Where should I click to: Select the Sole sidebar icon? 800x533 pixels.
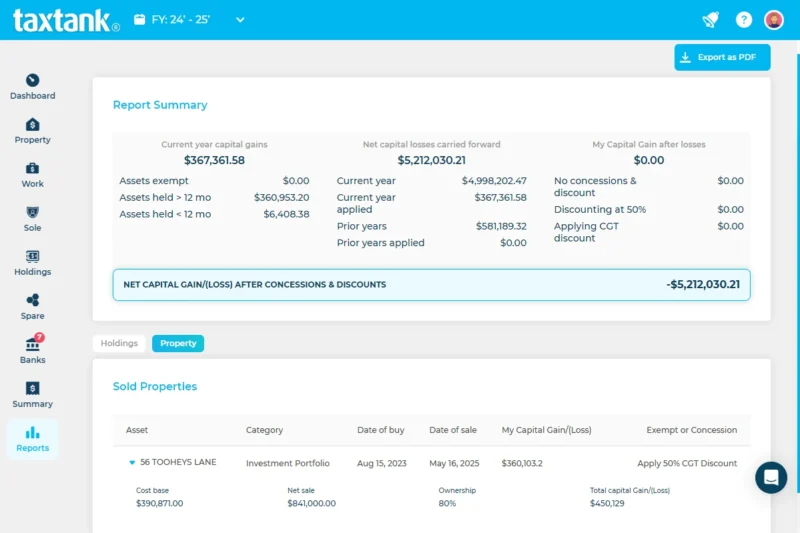point(32,213)
